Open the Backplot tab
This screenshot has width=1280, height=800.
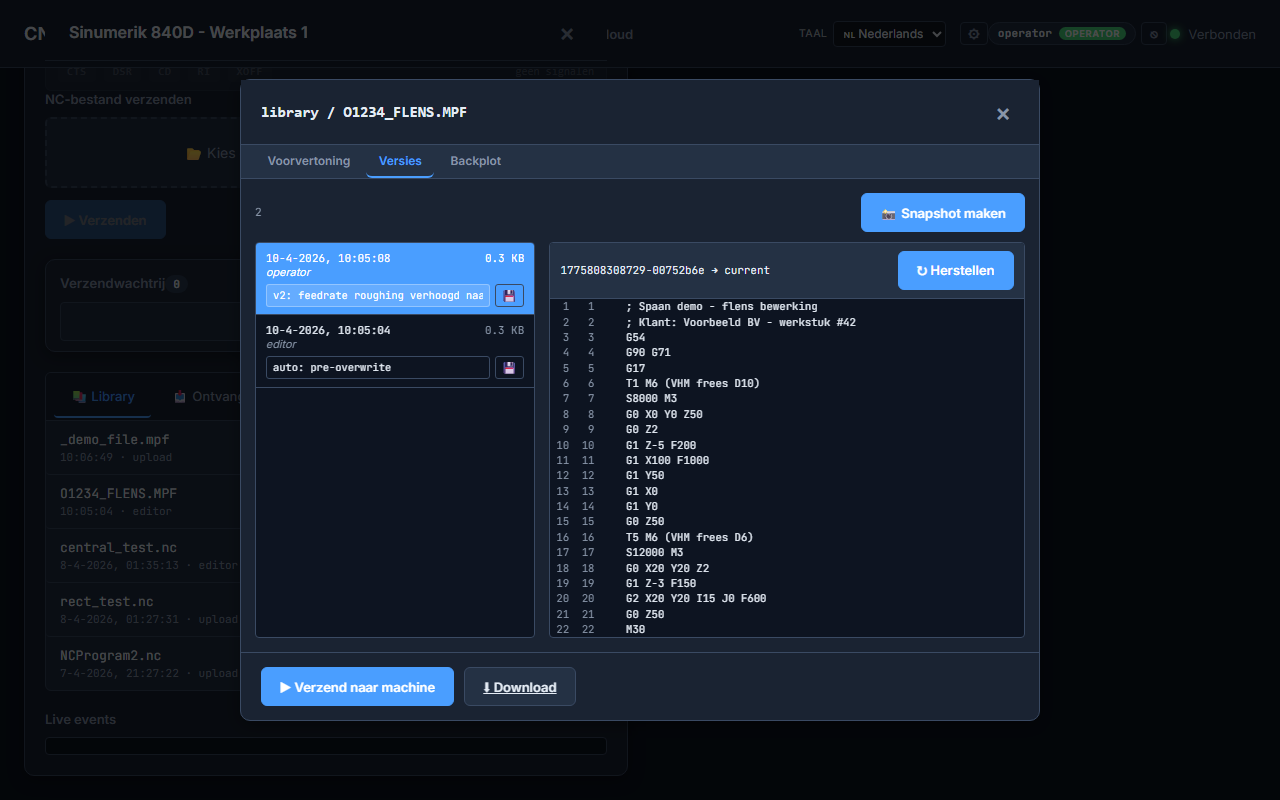tap(476, 161)
